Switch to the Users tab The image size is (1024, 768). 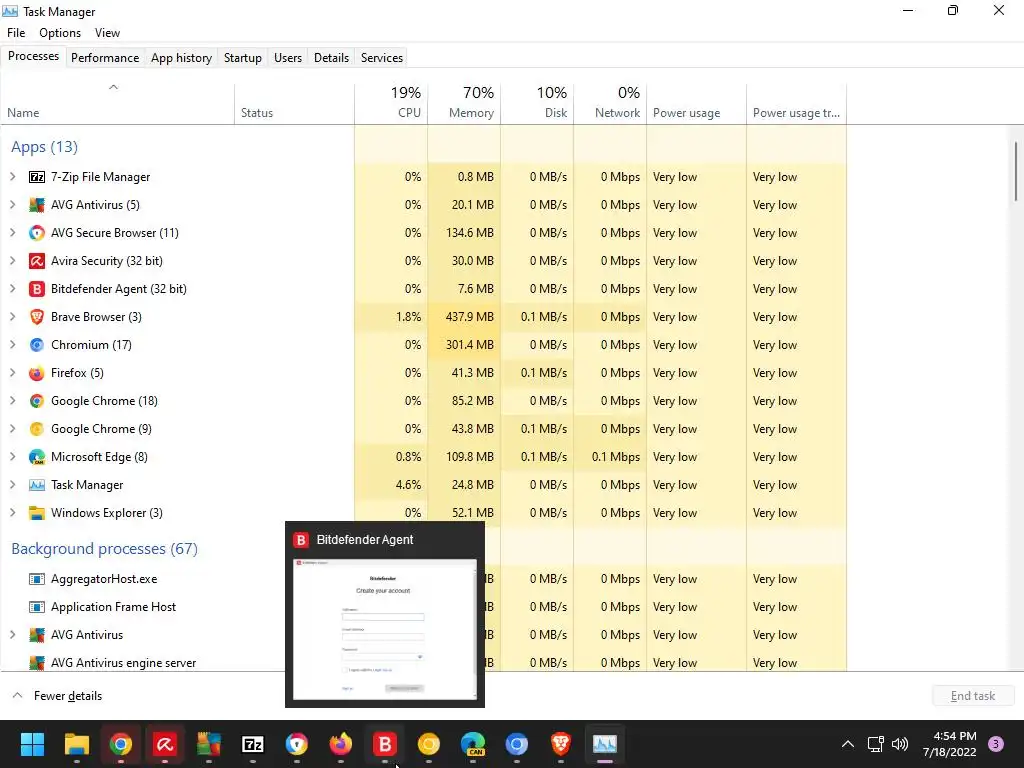coord(288,57)
